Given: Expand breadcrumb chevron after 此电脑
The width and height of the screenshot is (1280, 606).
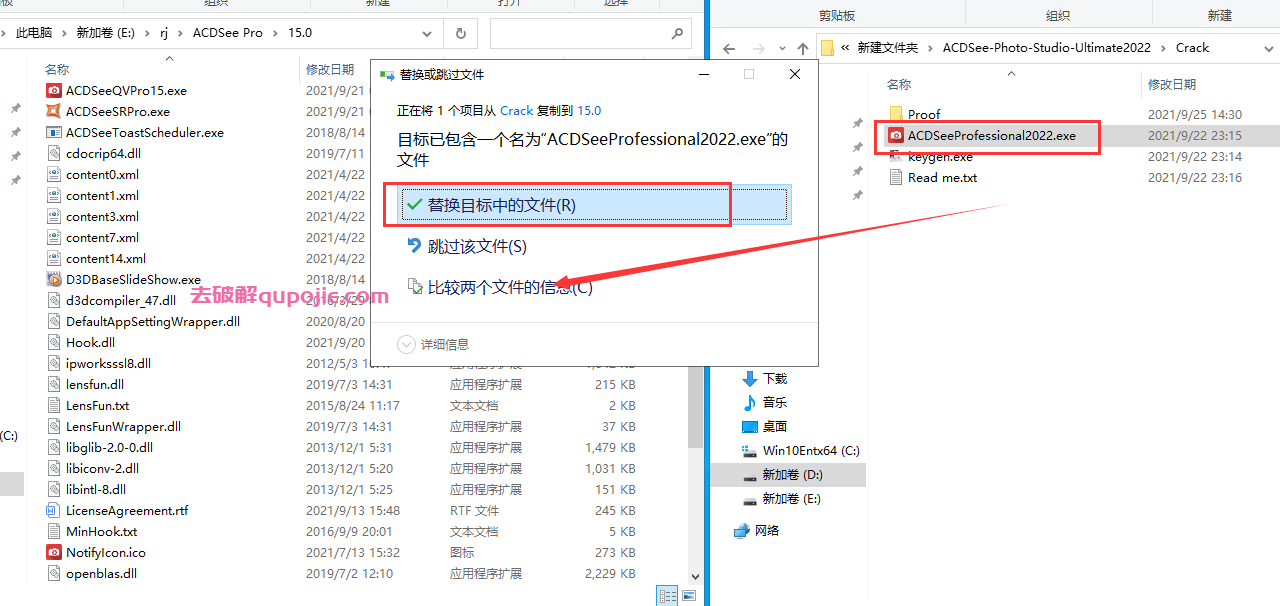Looking at the screenshot, I should click(64, 33).
